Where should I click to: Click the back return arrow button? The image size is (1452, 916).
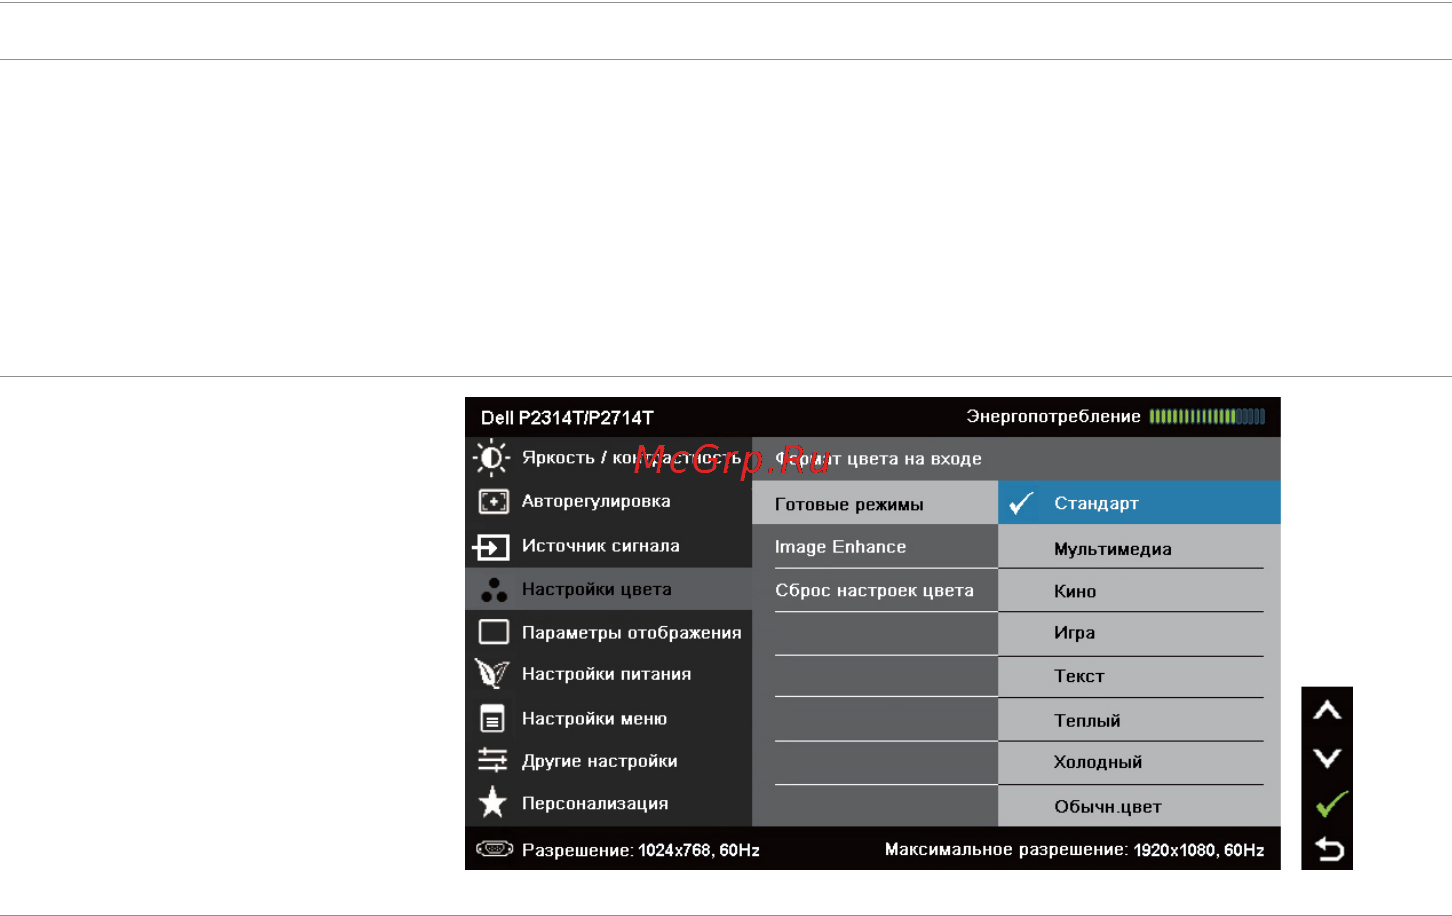pos(1329,849)
